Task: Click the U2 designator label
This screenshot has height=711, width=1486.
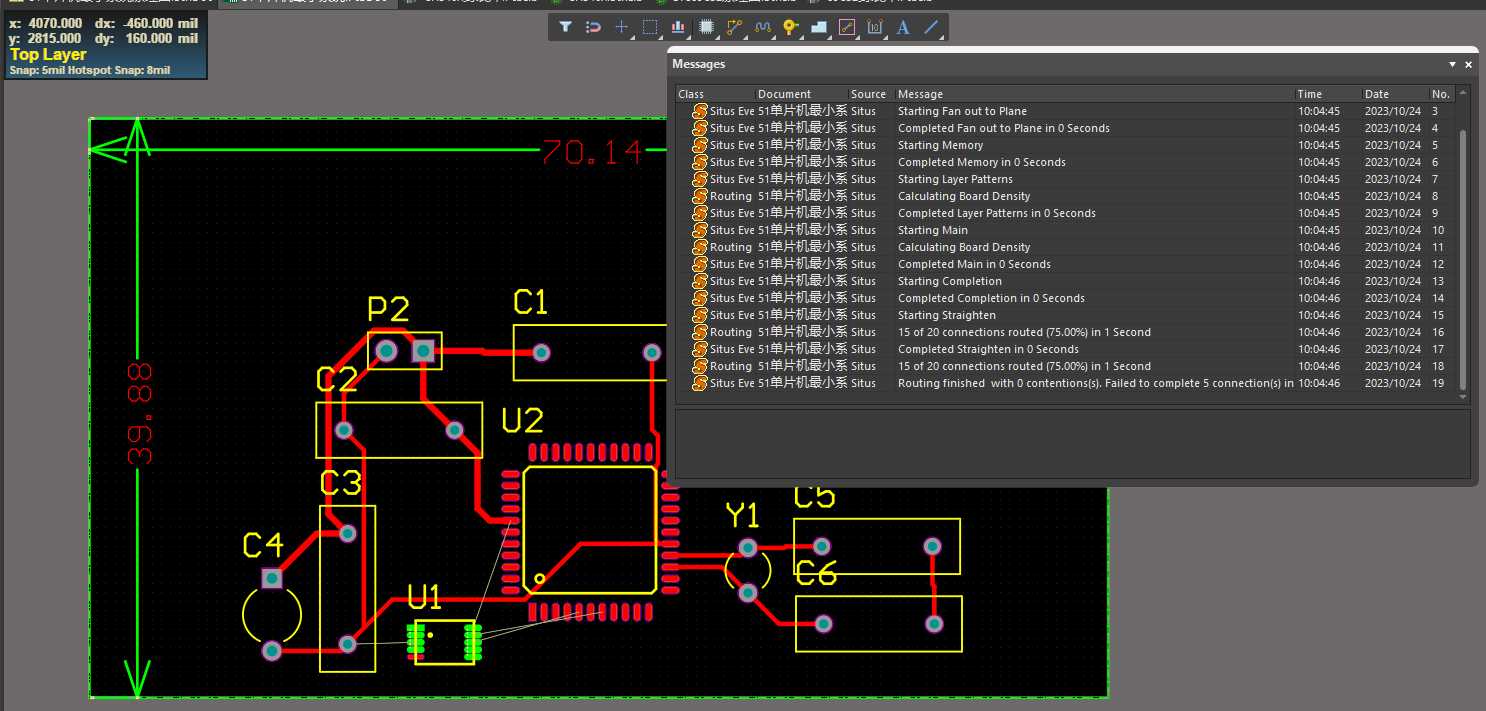Action: pyautogui.click(x=522, y=421)
